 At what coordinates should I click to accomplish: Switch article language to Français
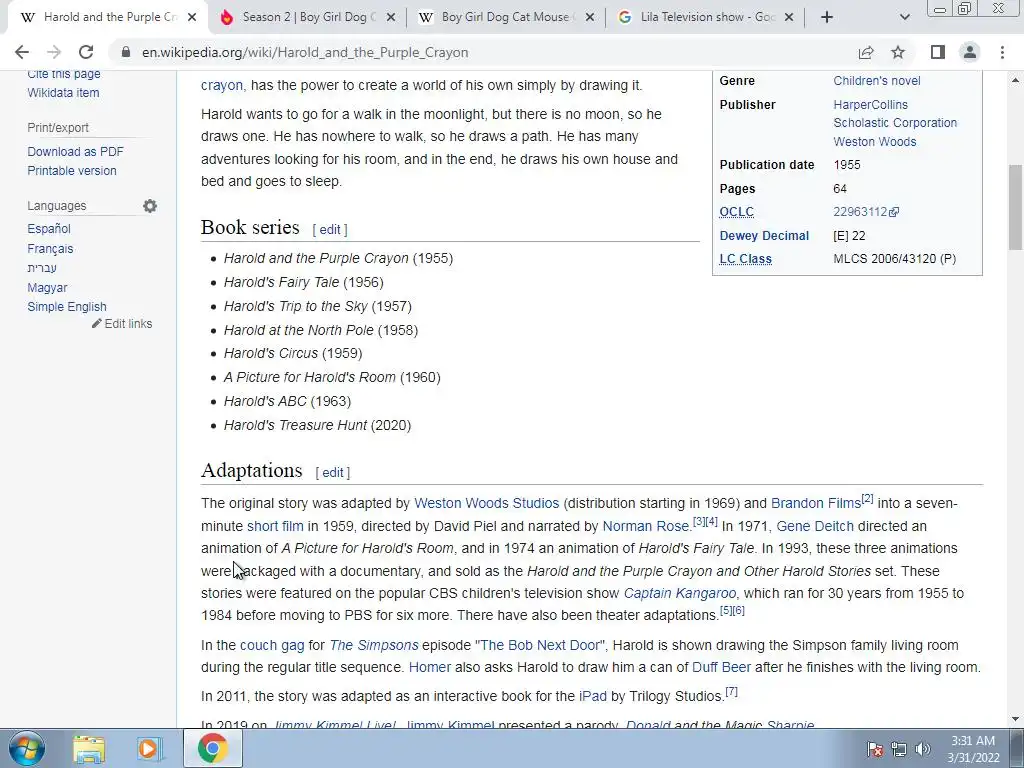[x=50, y=248]
